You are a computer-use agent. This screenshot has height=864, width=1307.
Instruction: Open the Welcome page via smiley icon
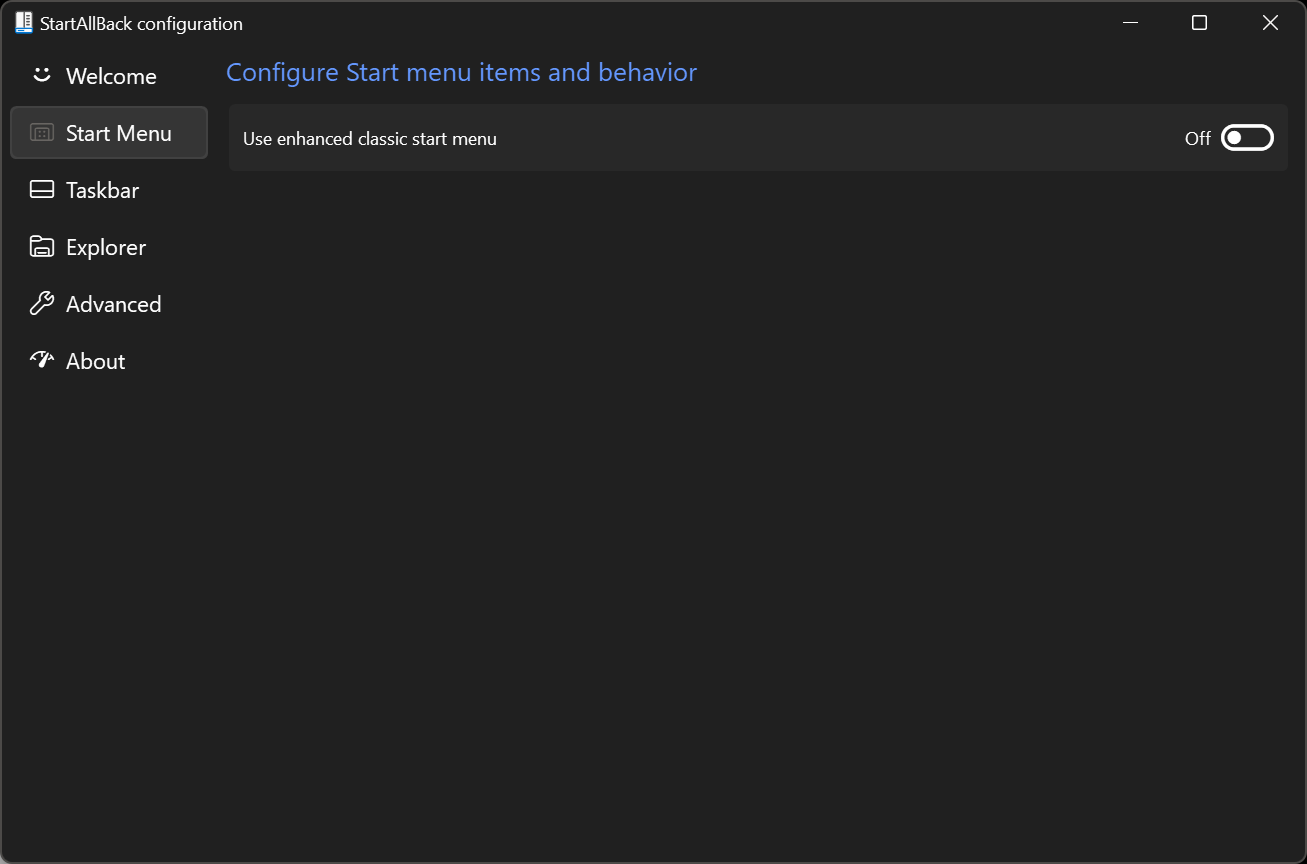click(41, 75)
